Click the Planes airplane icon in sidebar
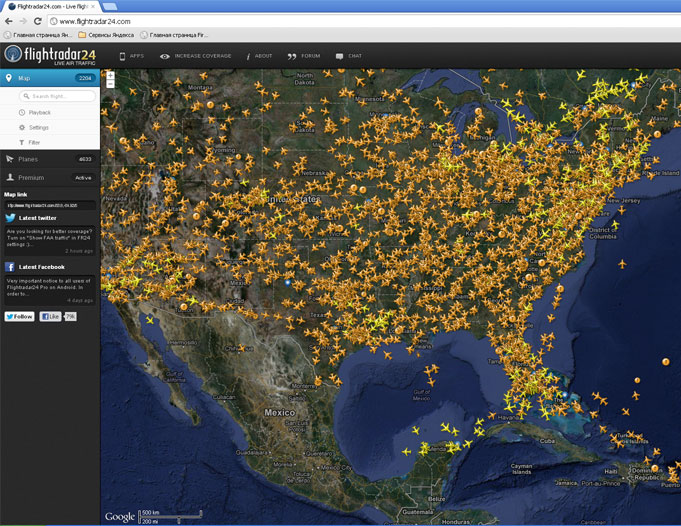Screen dimensions: 681x526 10,159
